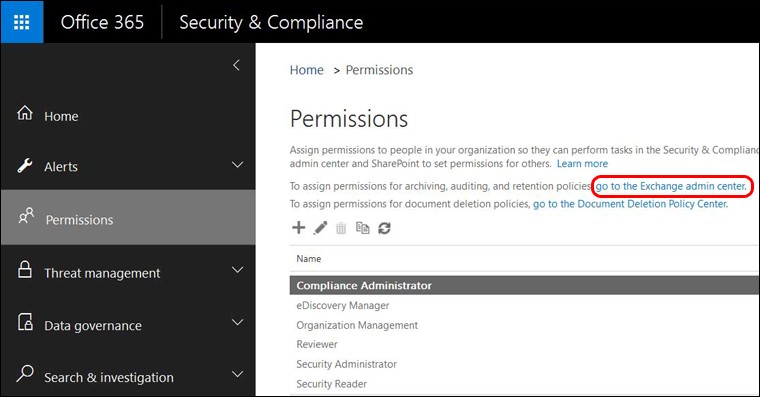Click the Home breadcrumb link
The image size is (760, 397).
[307, 70]
